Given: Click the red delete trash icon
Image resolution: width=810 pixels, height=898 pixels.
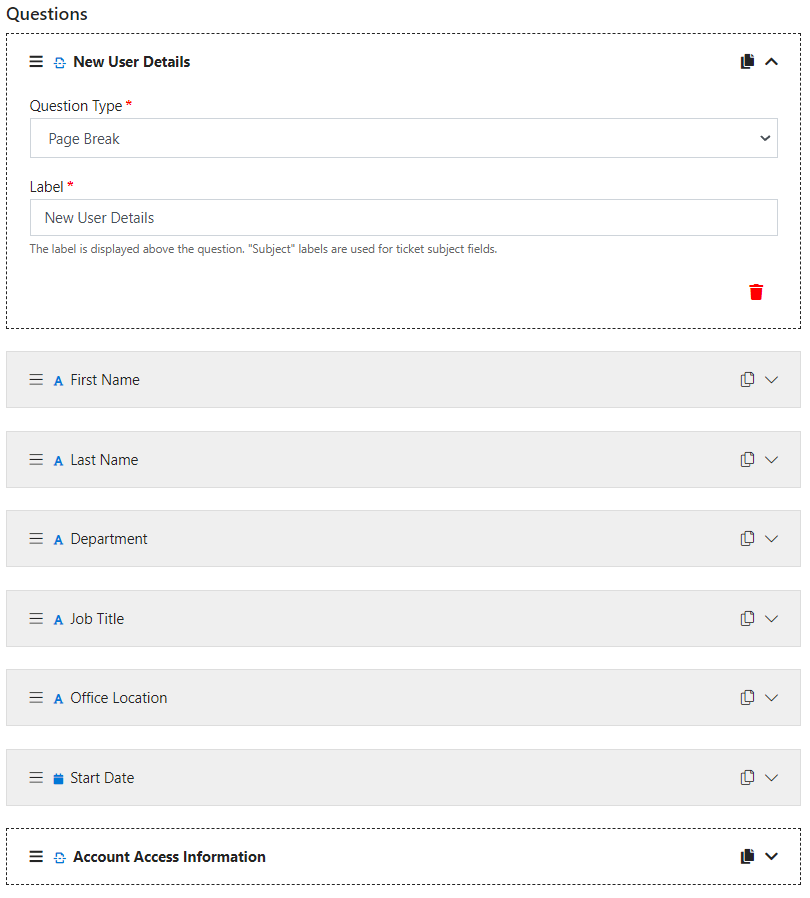Looking at the screenshot, I should (756, 292).
